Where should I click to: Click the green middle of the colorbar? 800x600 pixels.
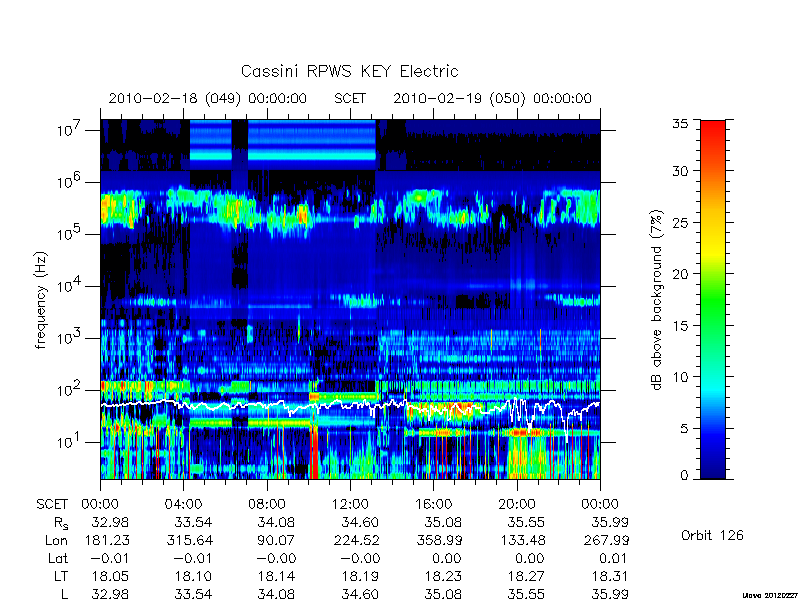coord(713,296)
